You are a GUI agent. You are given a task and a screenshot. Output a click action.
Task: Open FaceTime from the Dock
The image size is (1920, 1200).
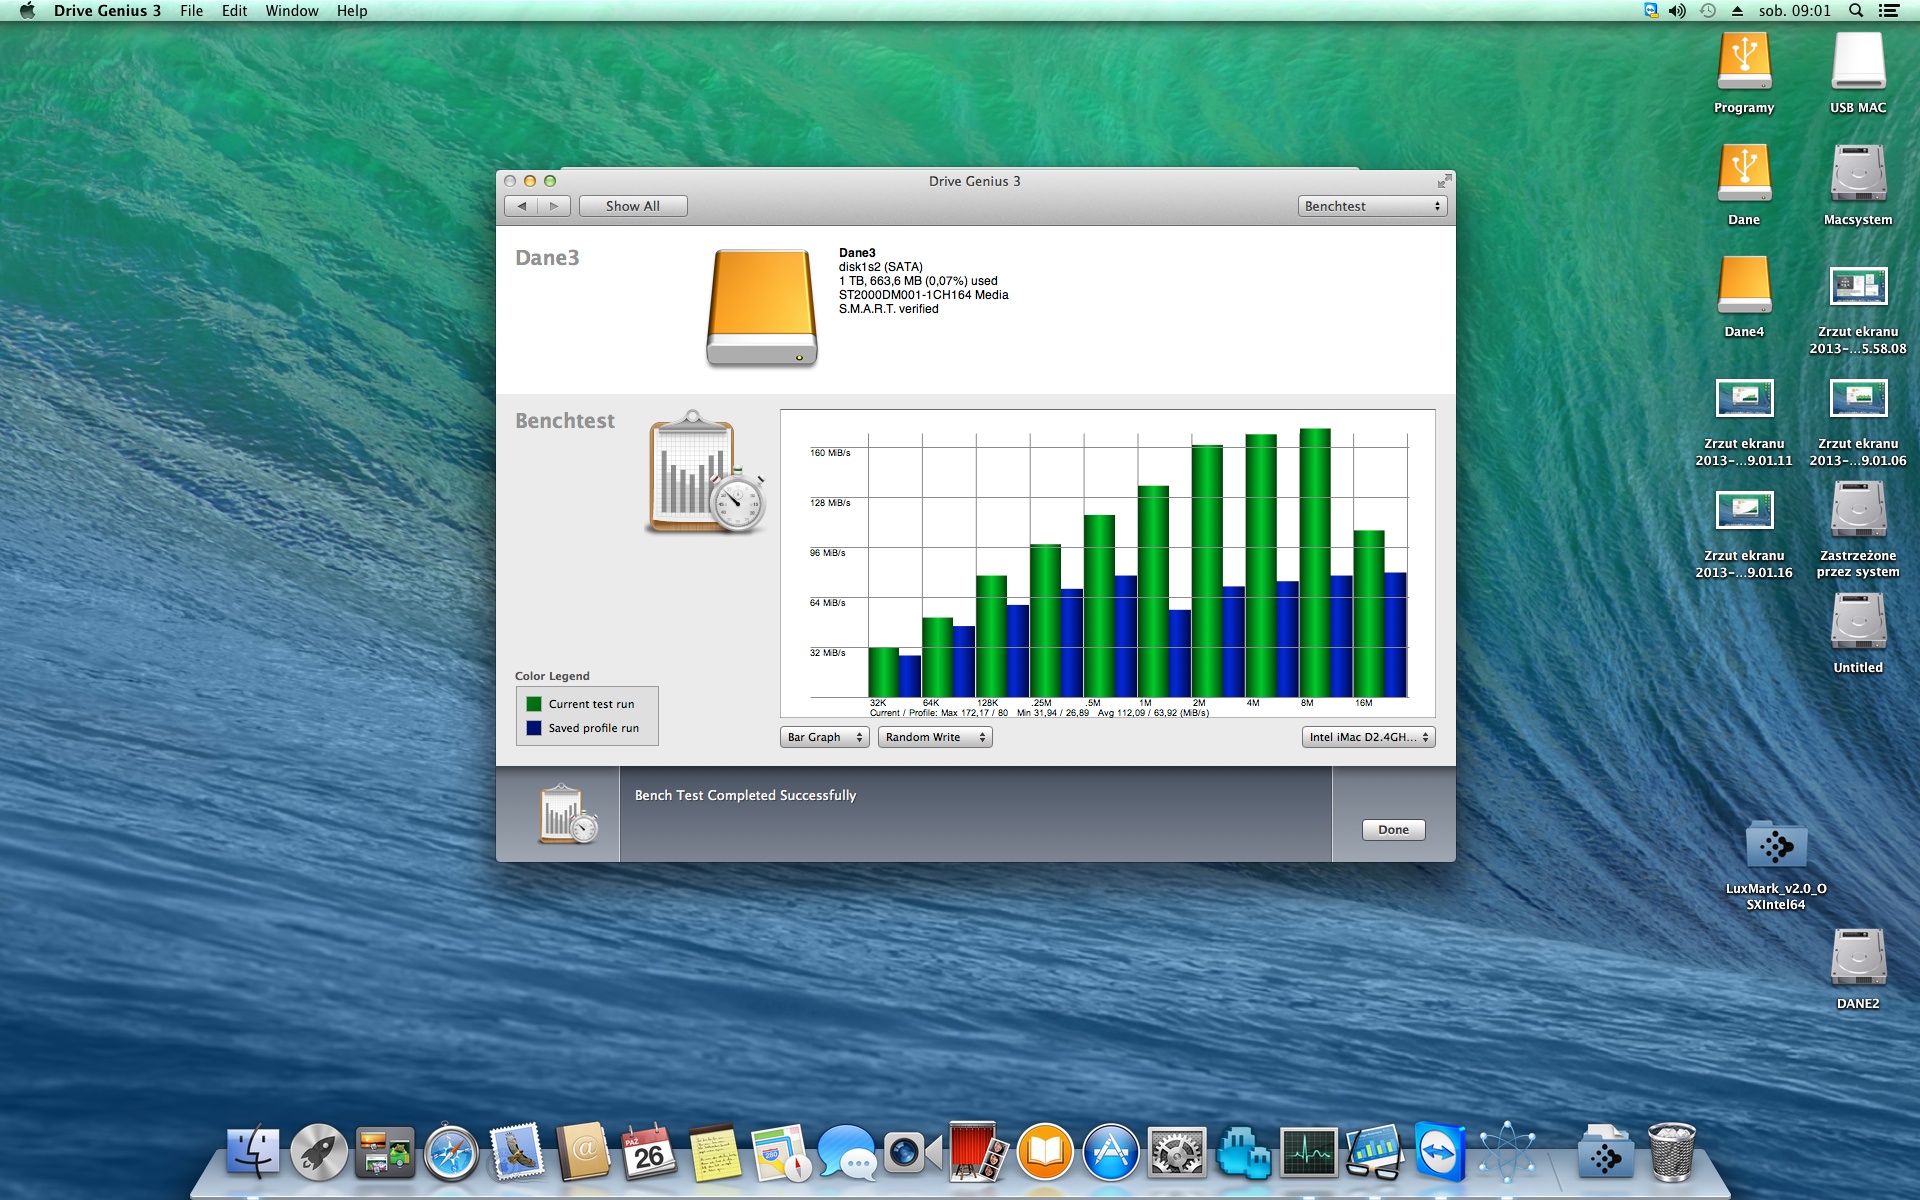[x=913, y=1152]
